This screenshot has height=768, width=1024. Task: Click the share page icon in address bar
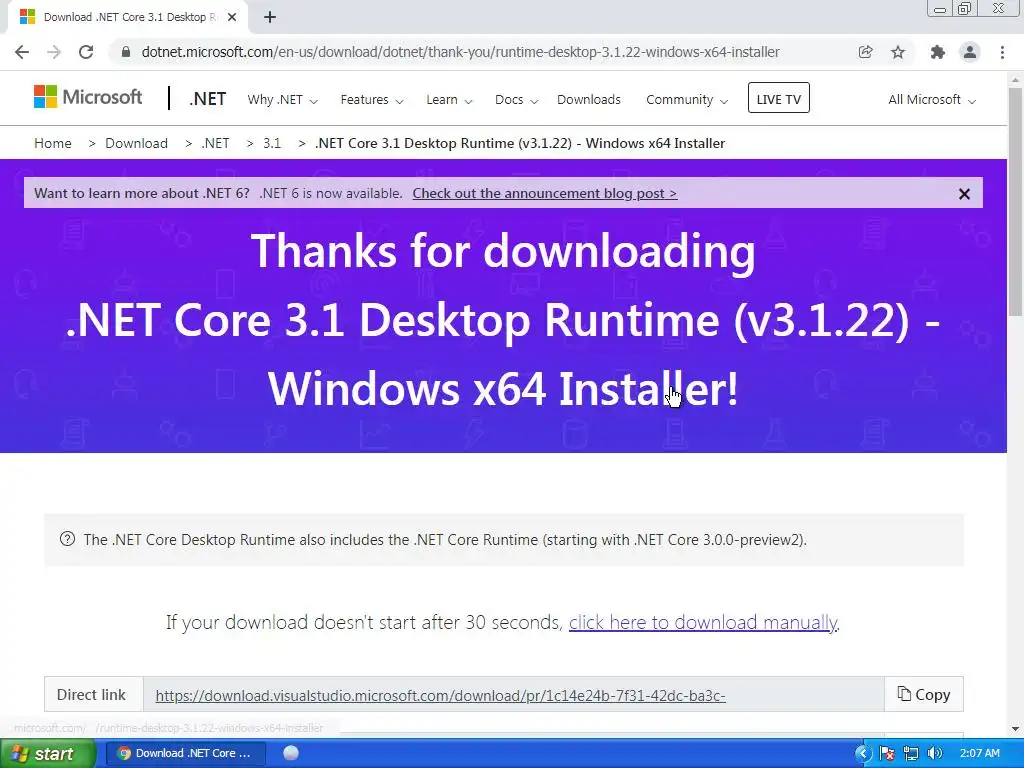(x=865, y=52)
